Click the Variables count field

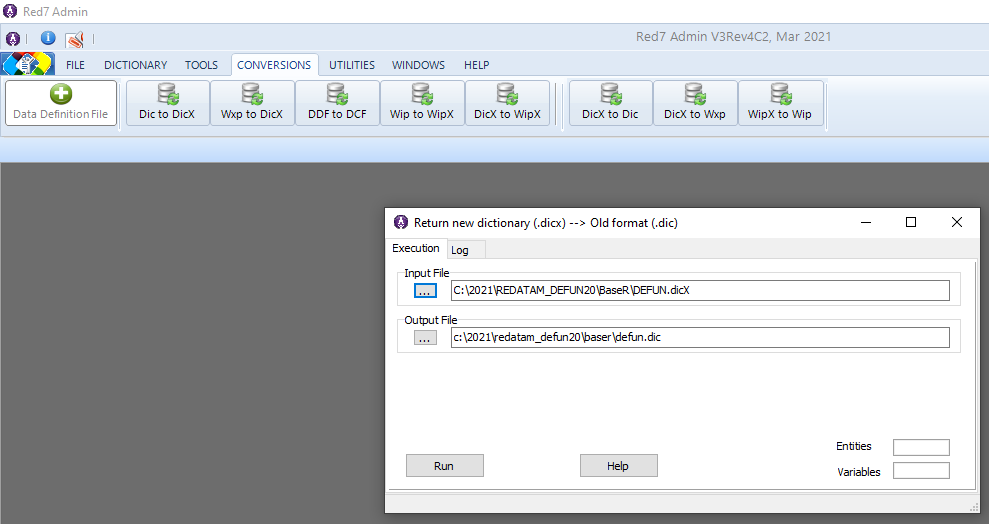(921, 470)
